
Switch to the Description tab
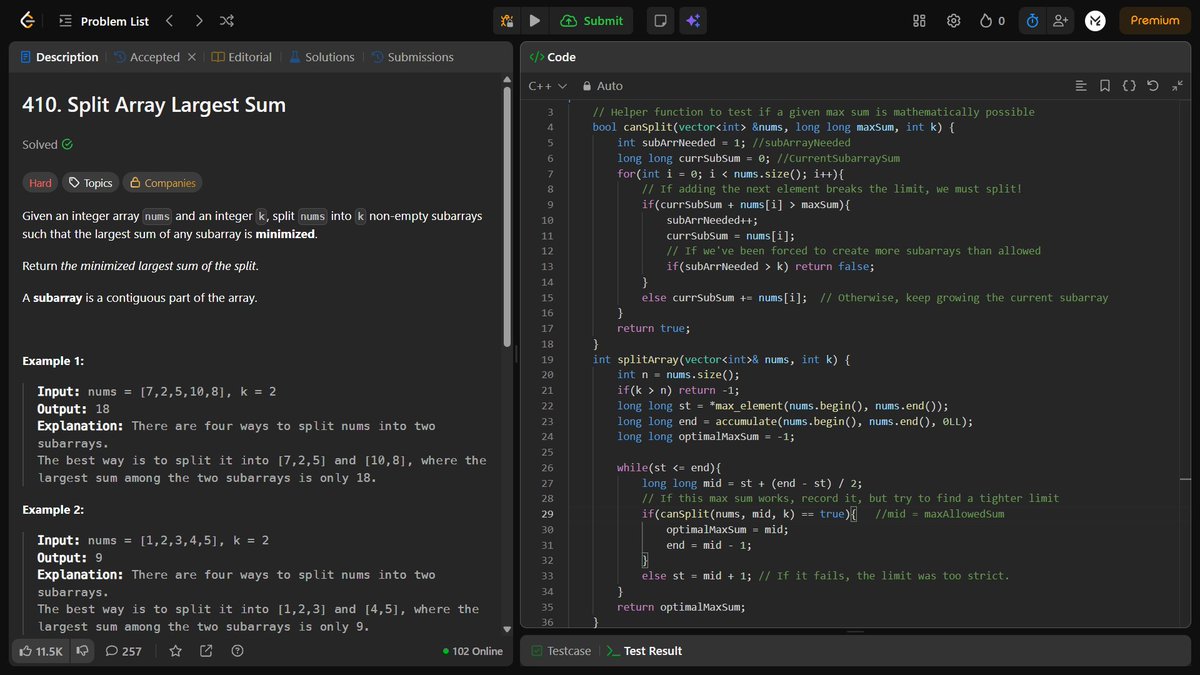click(59, 57)
